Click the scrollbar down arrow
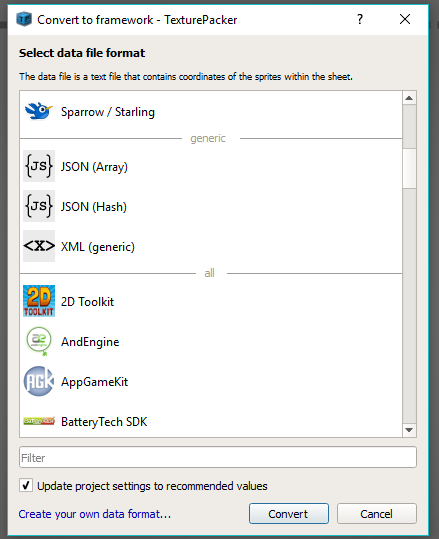Screen dimensions: 439x539 [409, 430]
